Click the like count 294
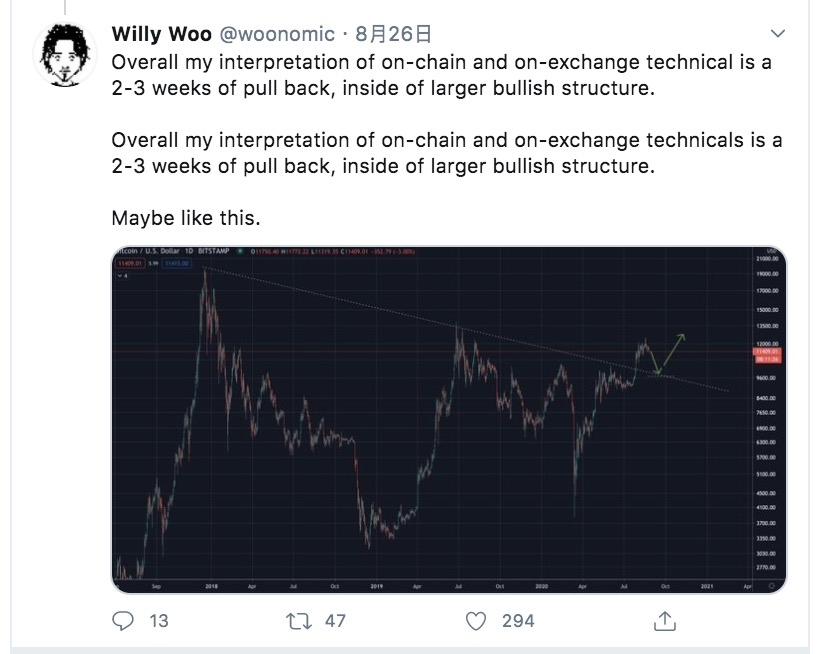Viewport: 824px width, 654px height. pos(518,621)
